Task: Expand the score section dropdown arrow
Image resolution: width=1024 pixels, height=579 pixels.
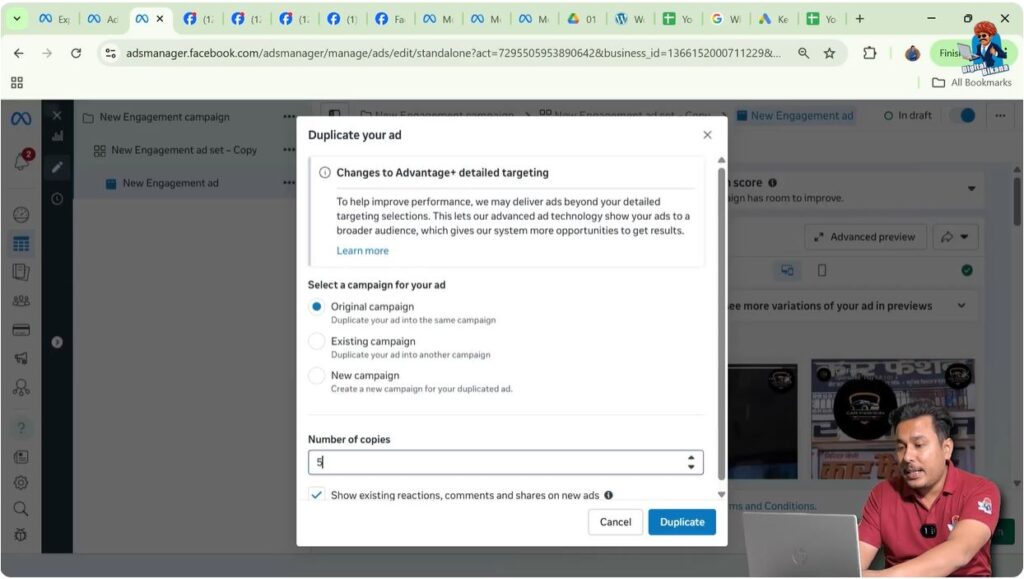Action: pos(972,189)
